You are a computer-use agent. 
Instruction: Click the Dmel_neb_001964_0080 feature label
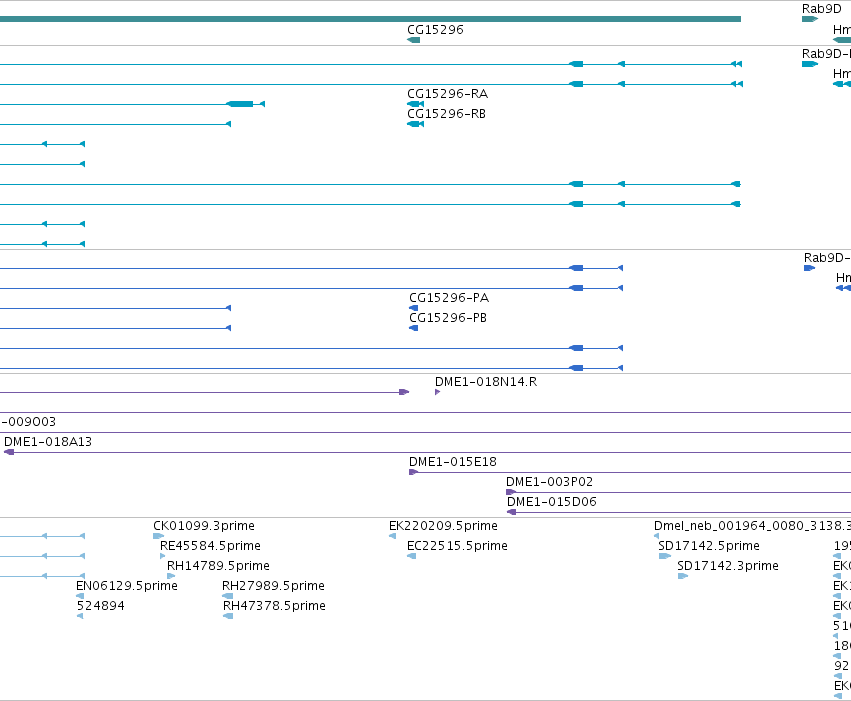(752, 526)
